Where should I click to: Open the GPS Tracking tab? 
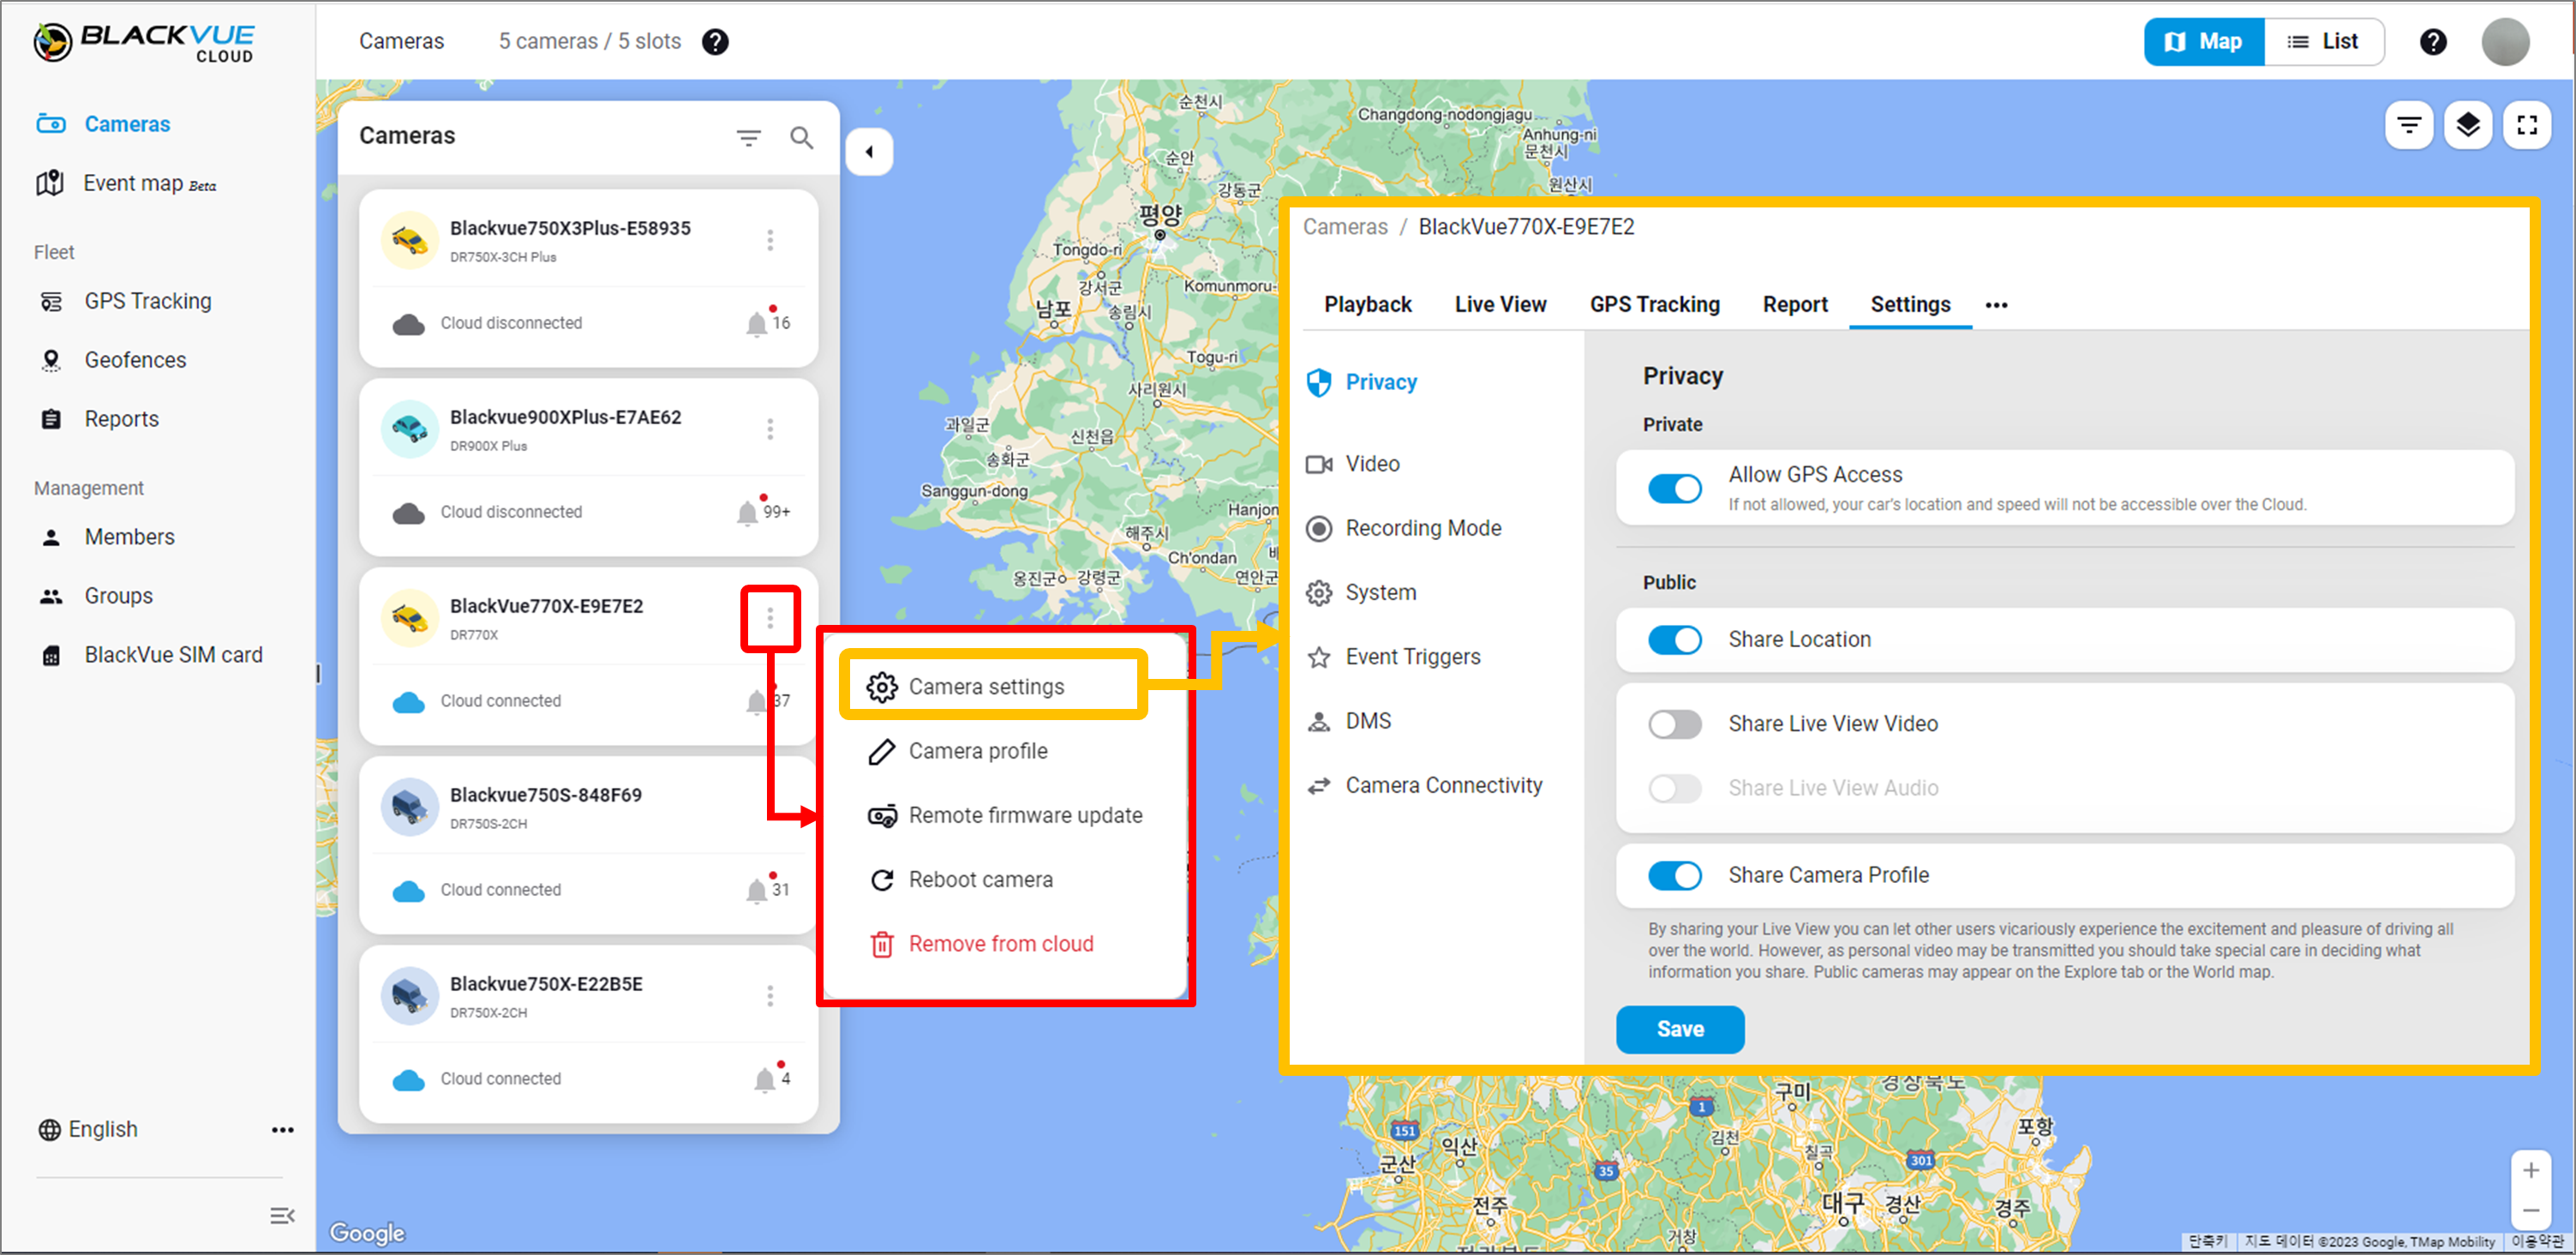click(x=1655, y=304)
